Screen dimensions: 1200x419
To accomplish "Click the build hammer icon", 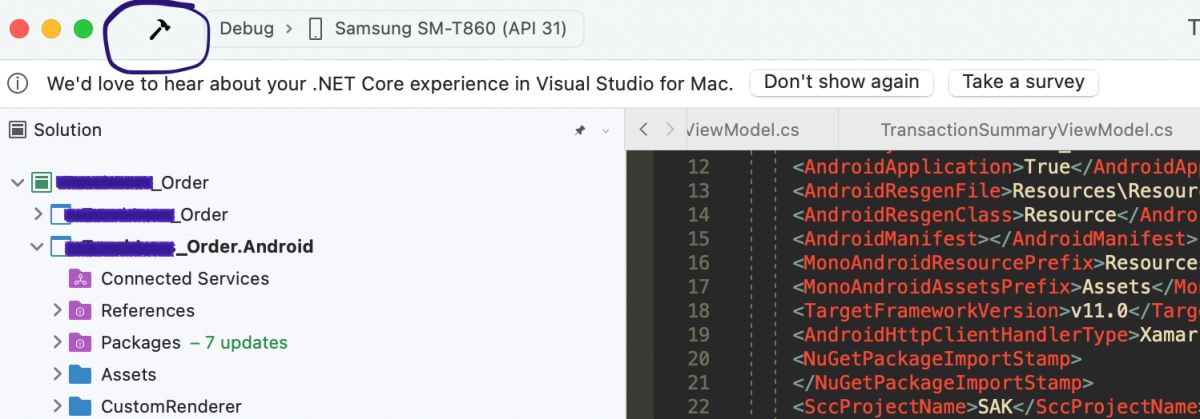I will pos(160,30).
